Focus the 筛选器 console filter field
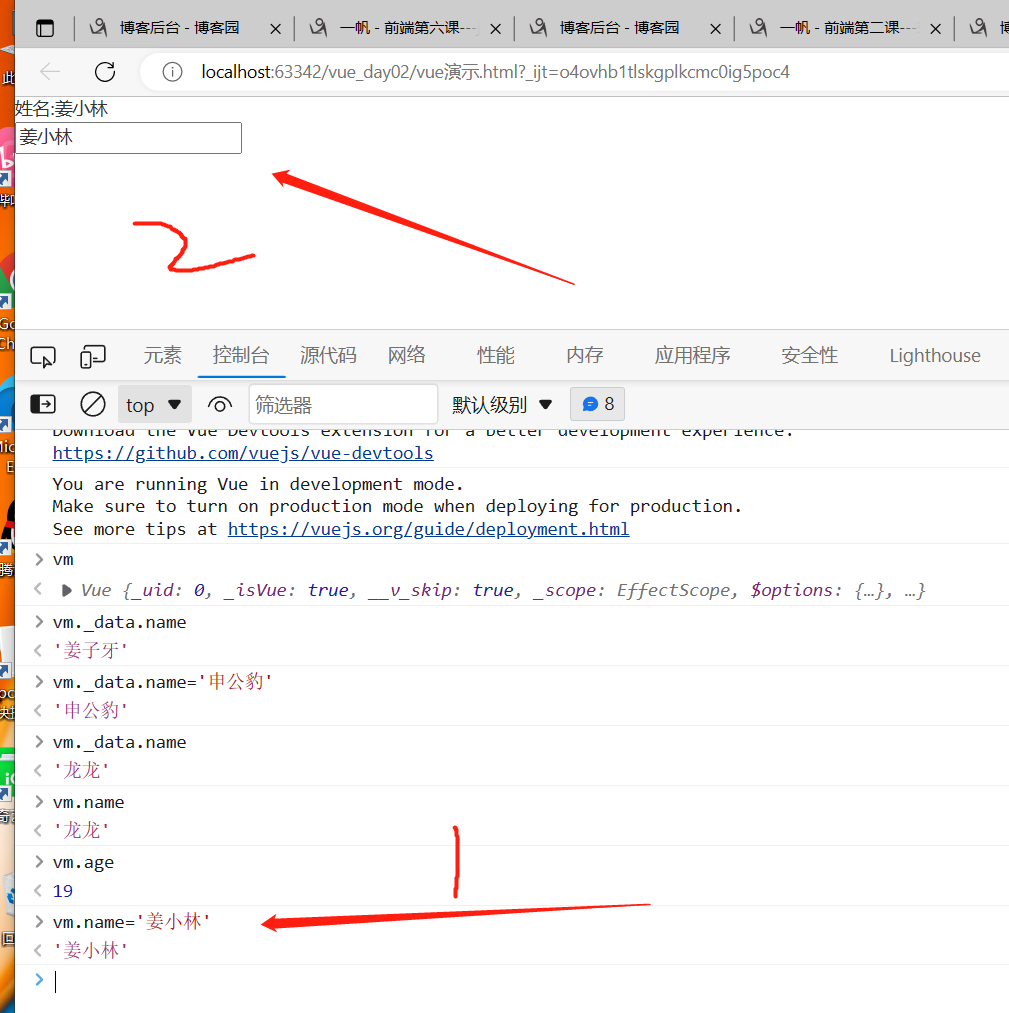 coord(343,405)
